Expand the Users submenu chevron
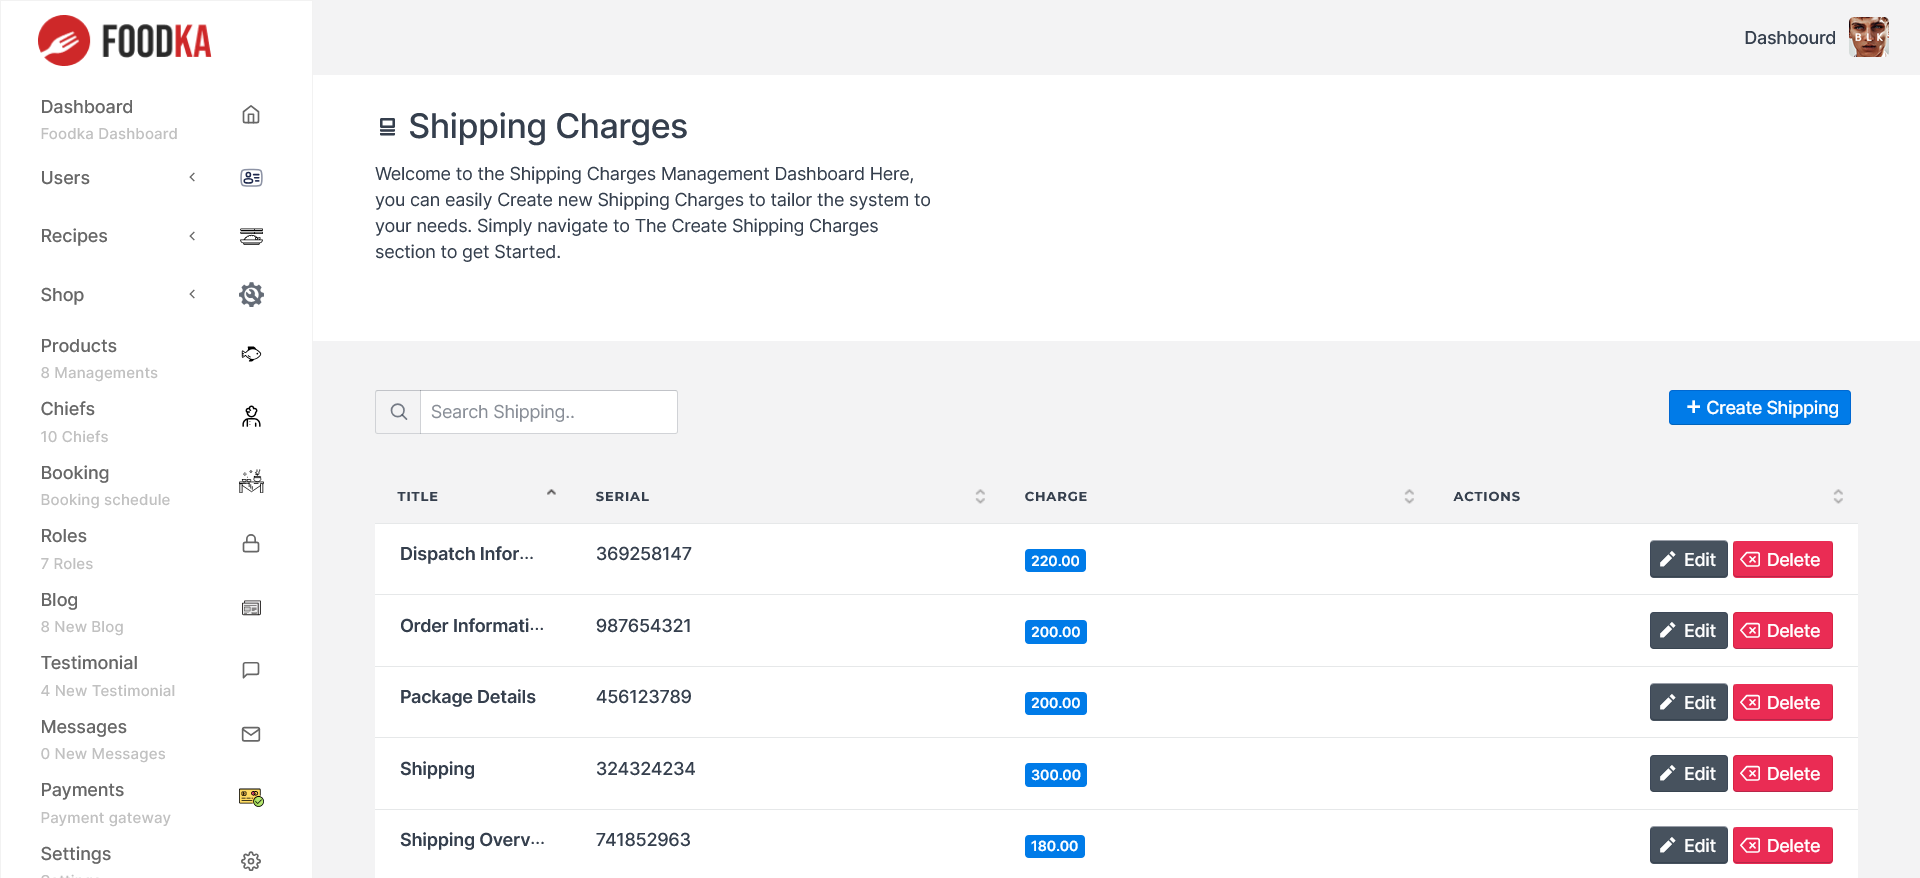Screen dimensions: 1920x878 (x=192, y=178)
